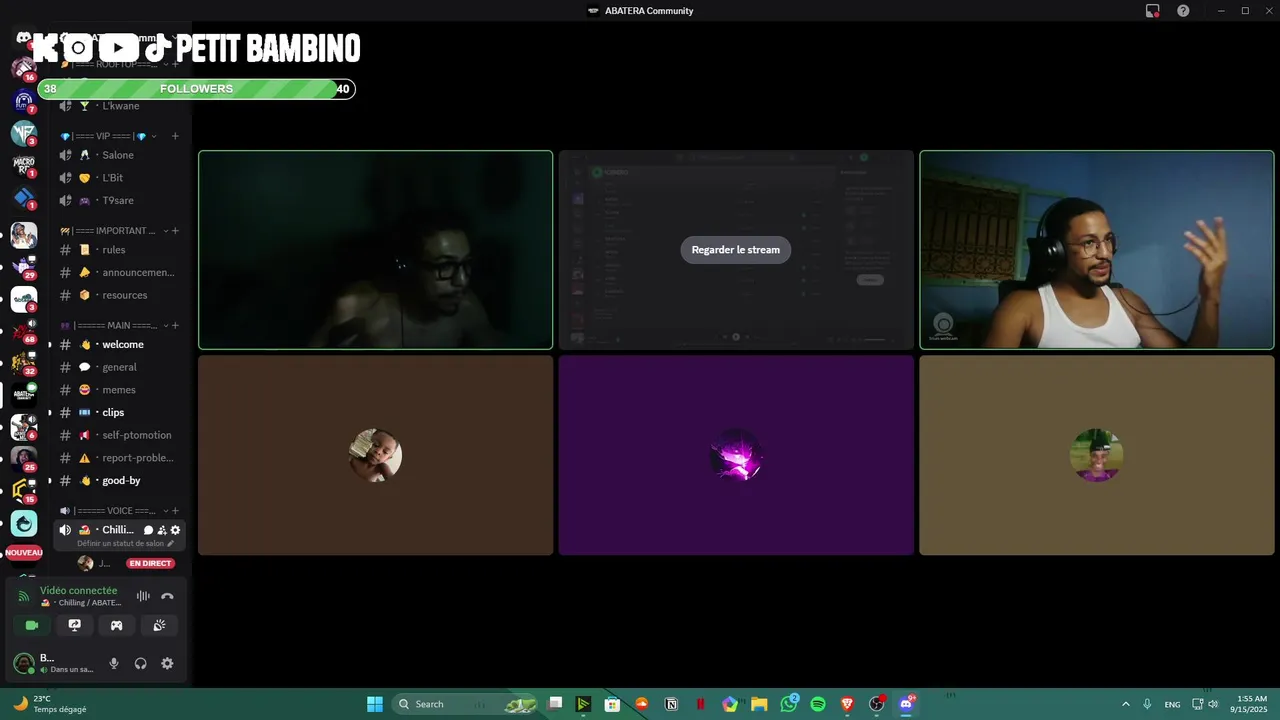Show hidden system tray icons chevron

pos(1126,704)
